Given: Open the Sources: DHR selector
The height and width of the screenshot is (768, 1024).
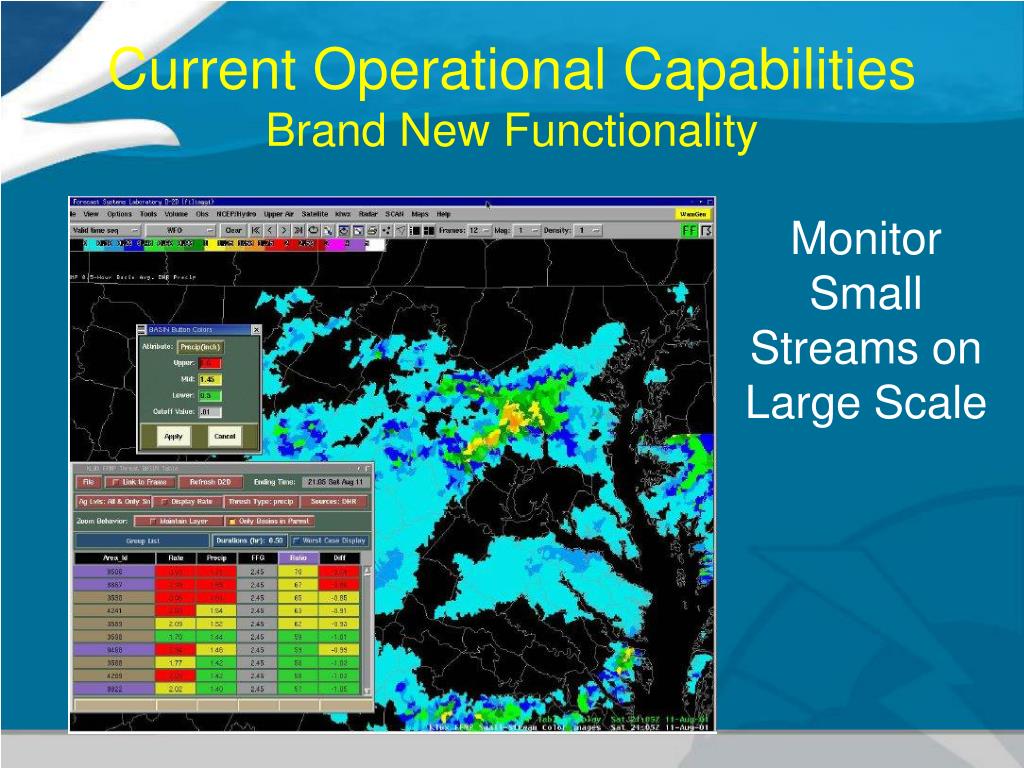Looking at the screenshot, I should [334, 502].
